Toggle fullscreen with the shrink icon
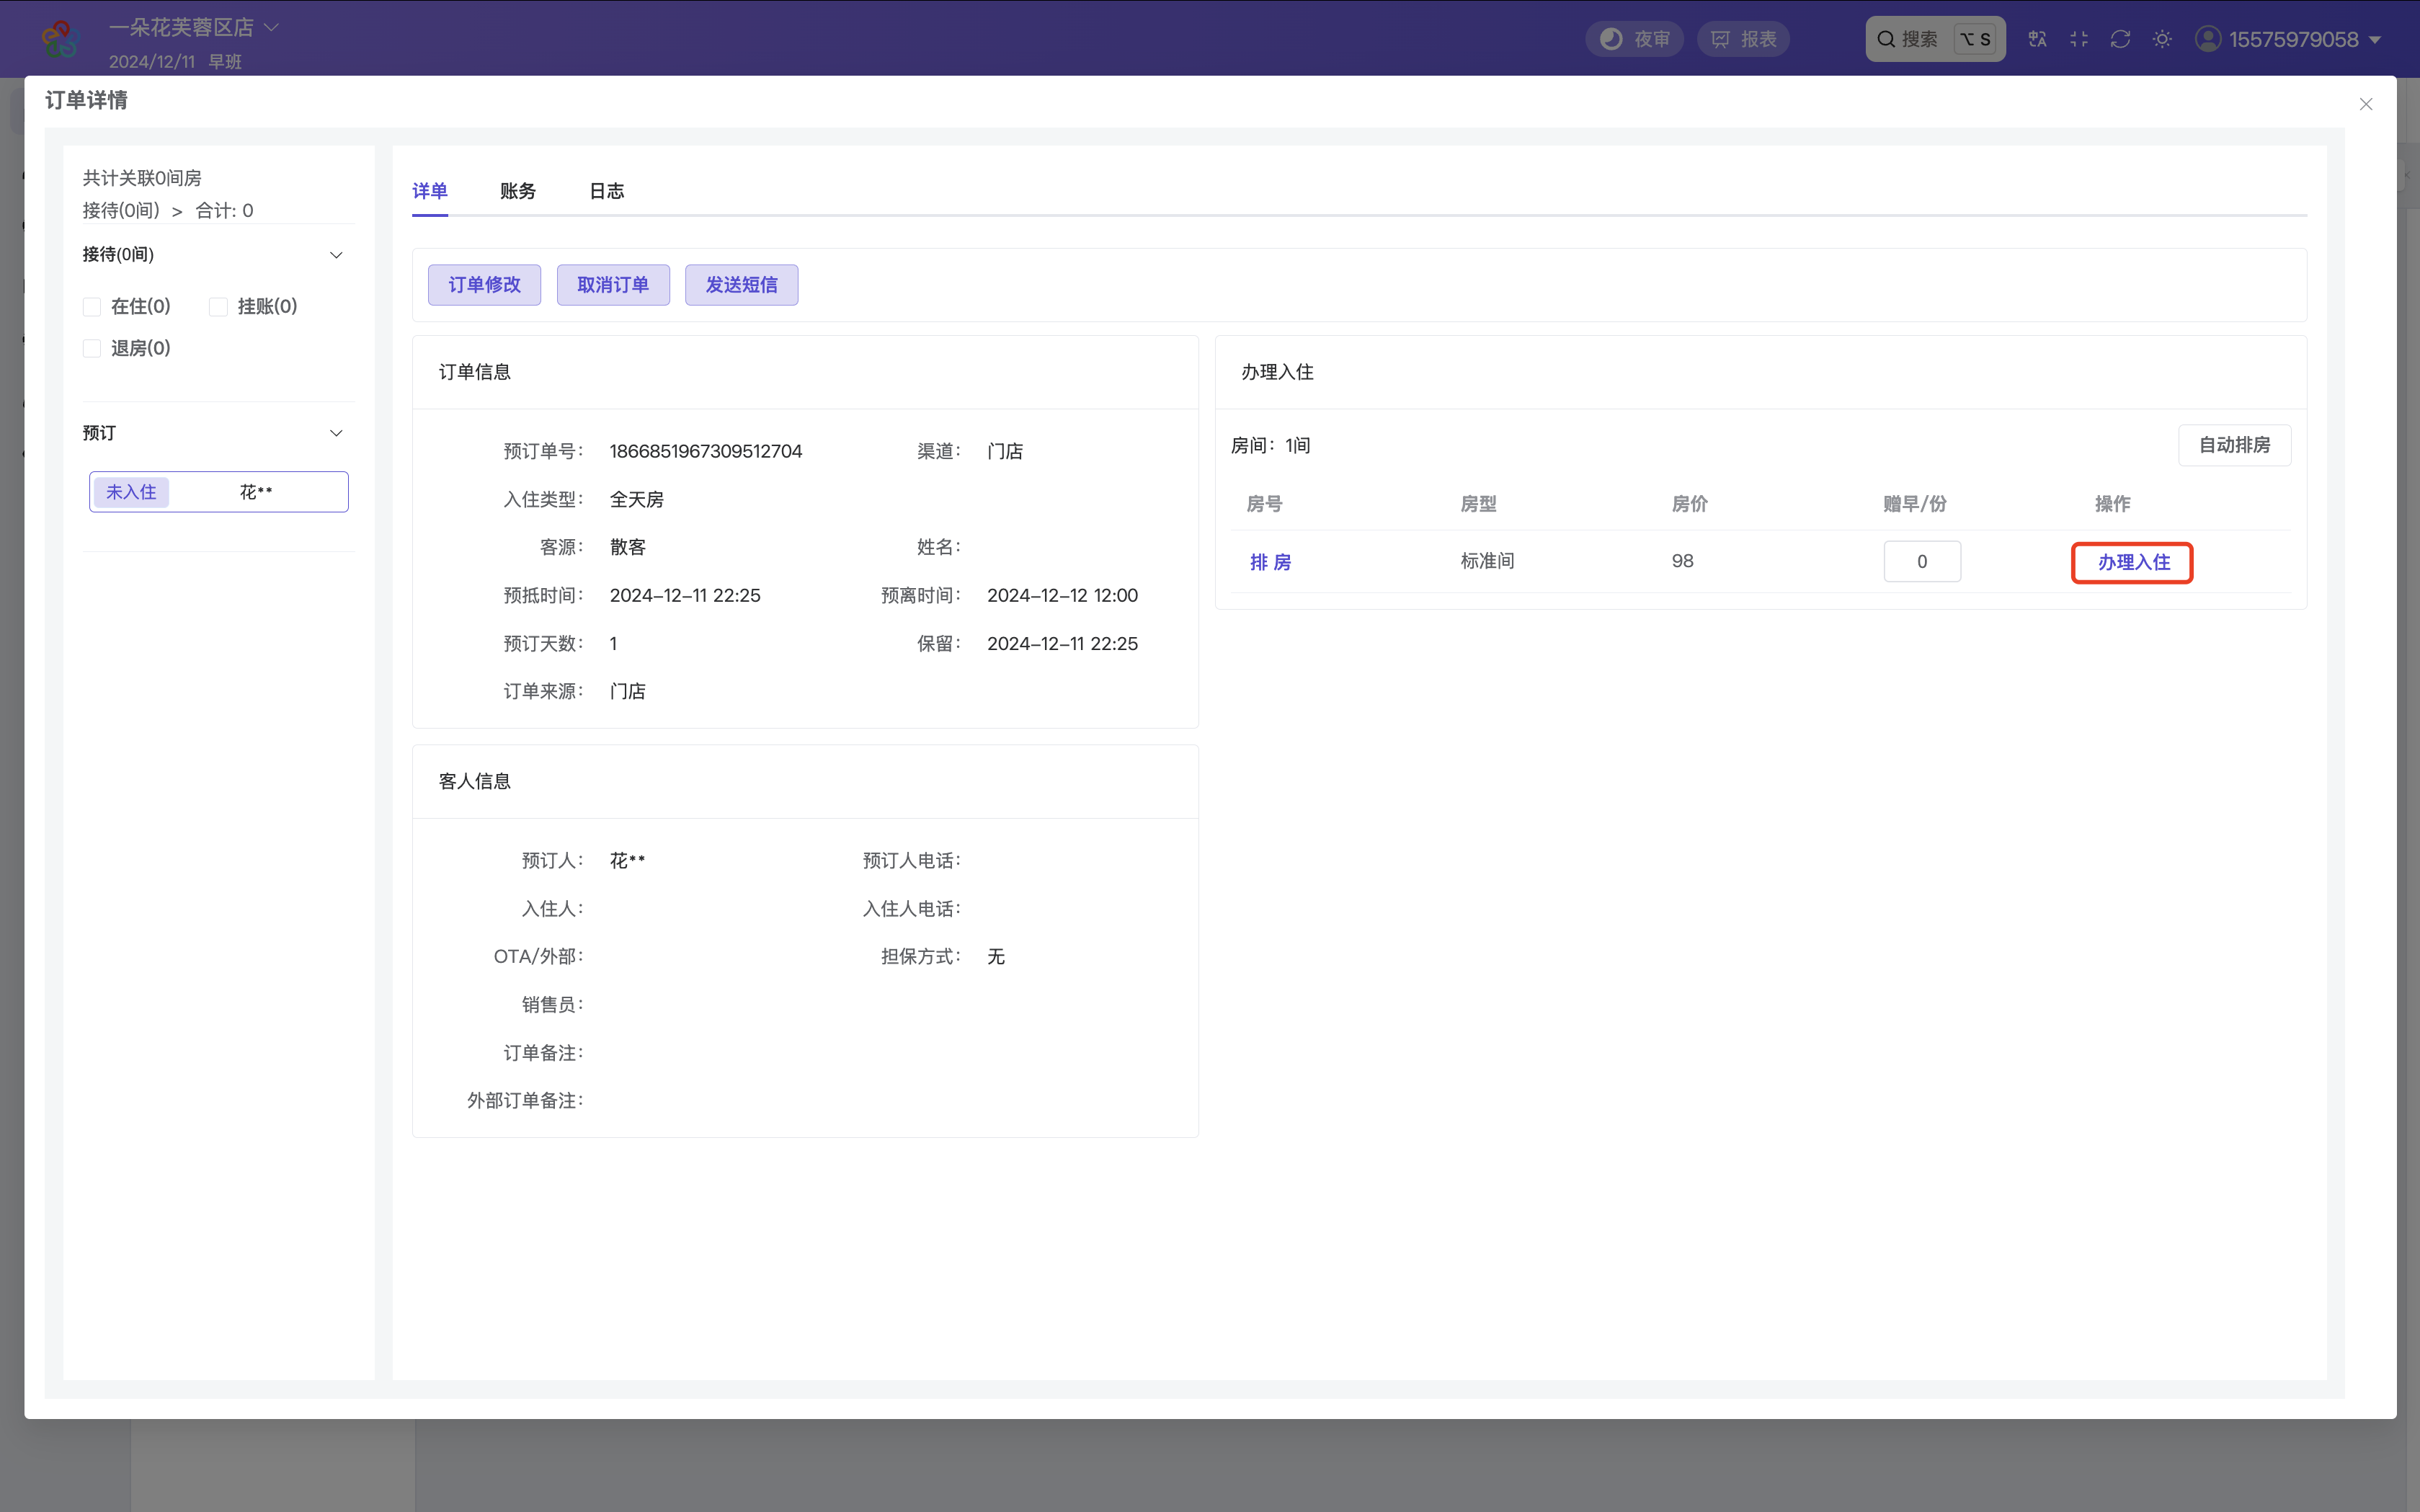The image size is (2420, 1512). [x=2079, y=39]
